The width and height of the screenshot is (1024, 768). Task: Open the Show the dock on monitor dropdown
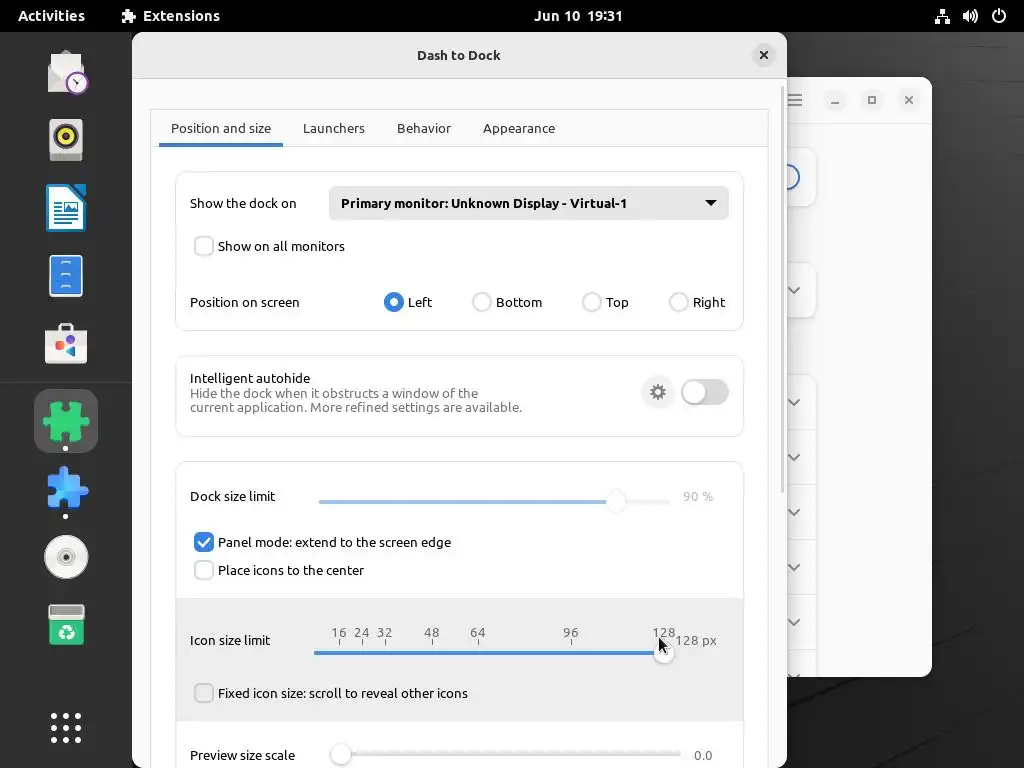pos(529,203)
